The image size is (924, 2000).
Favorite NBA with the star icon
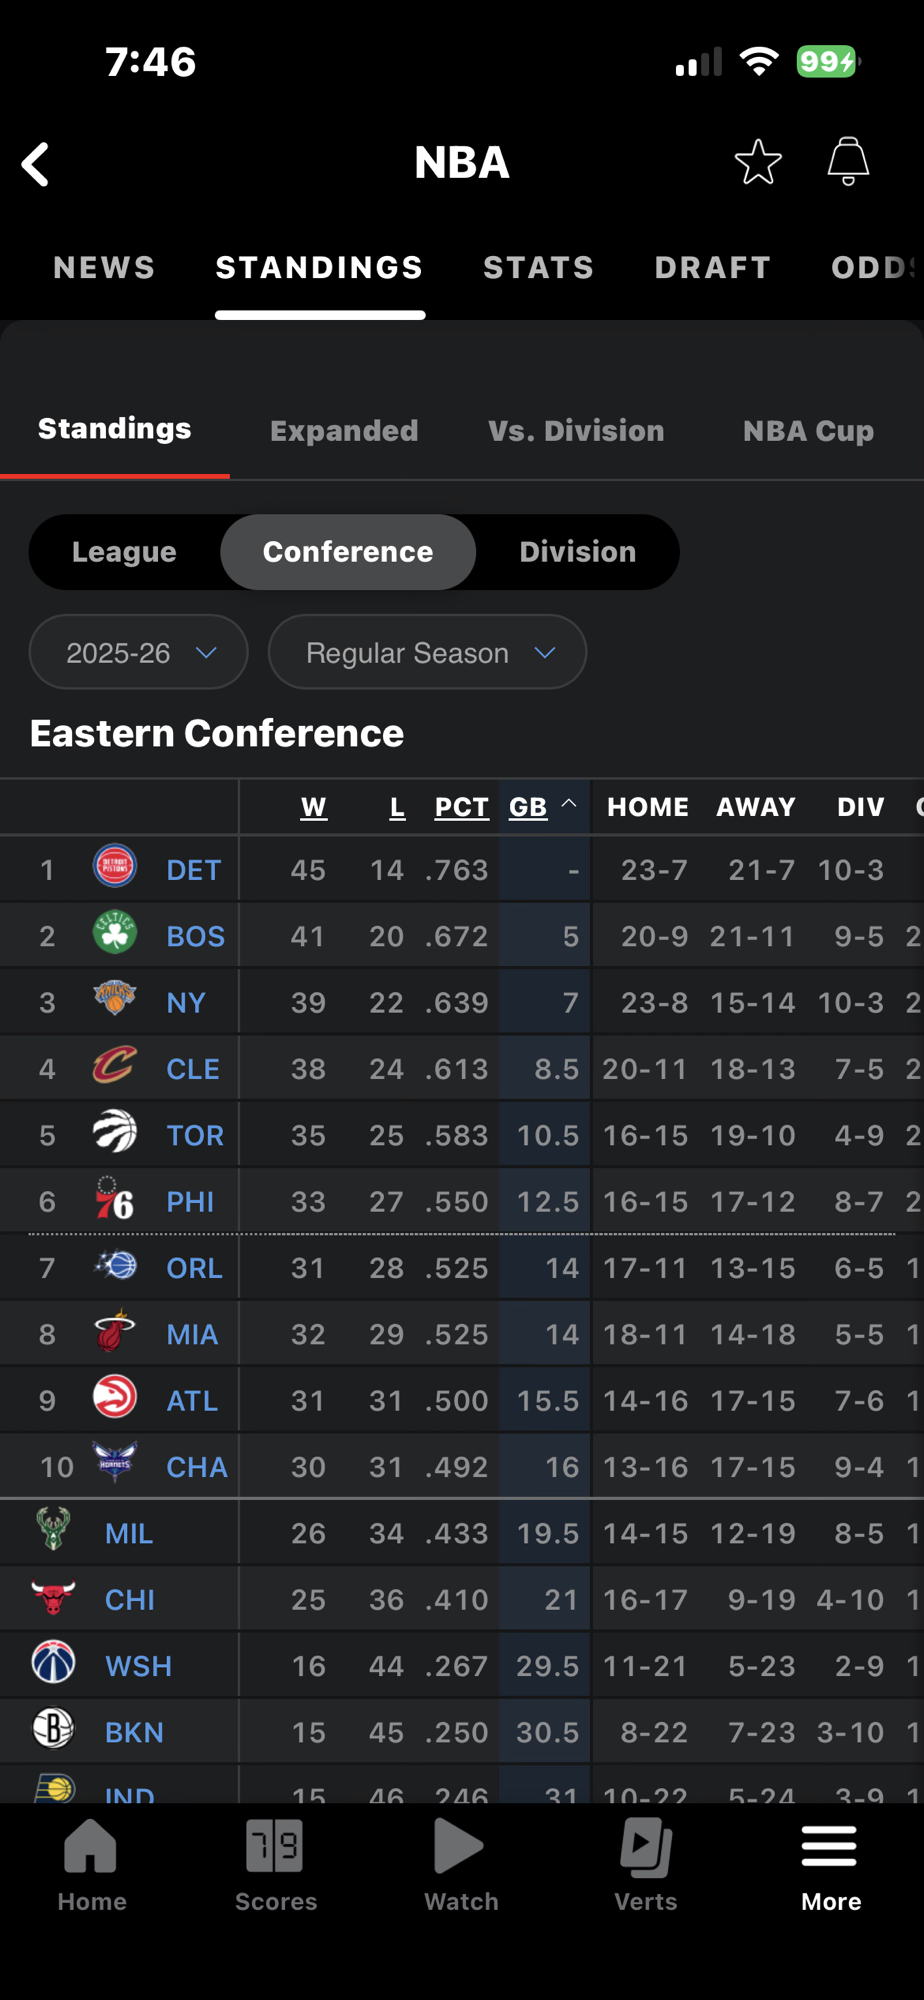click(x=758, y=162)
